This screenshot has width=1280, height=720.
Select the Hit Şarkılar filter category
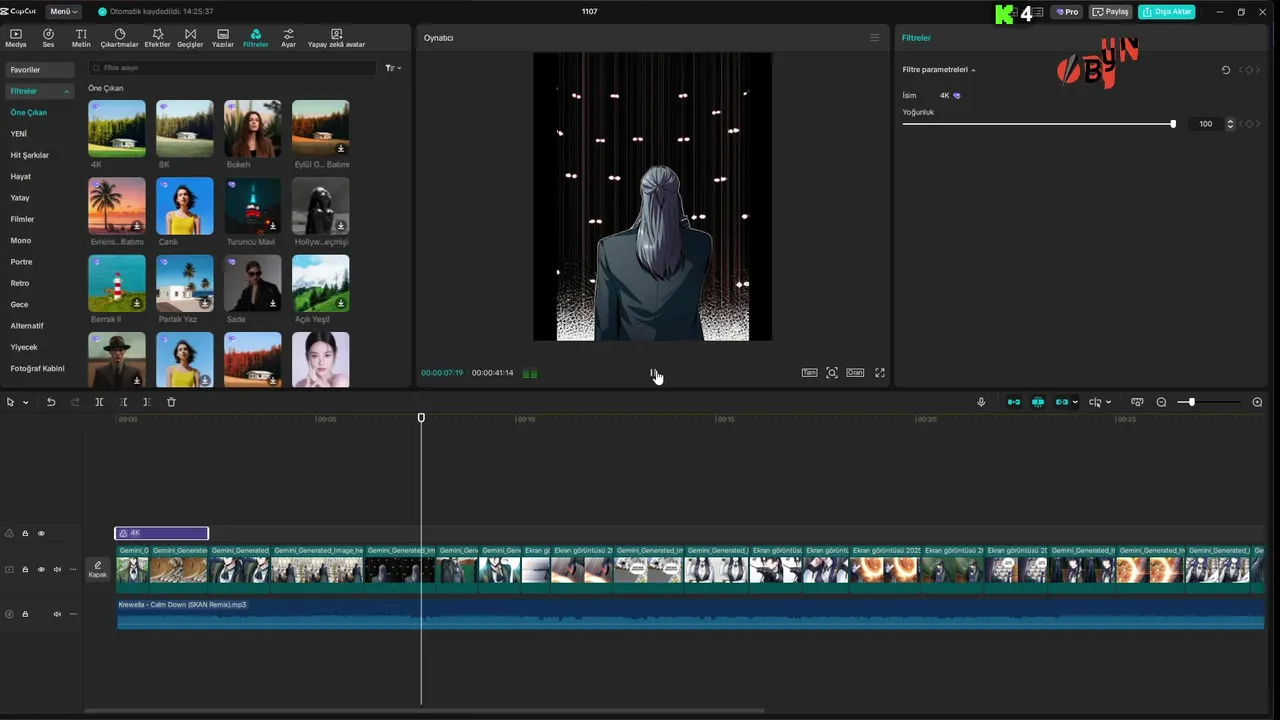coord(30,155)
